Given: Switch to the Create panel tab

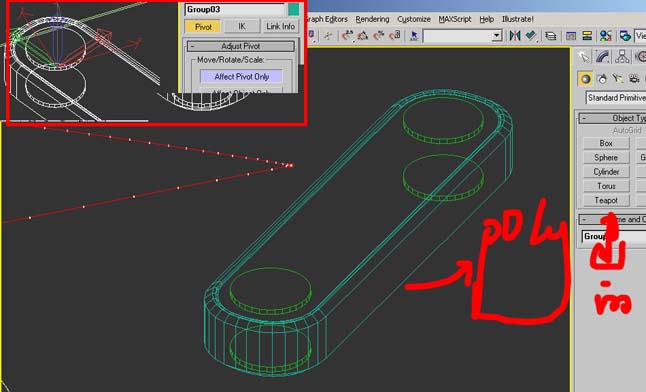Looking at the screenshot, I should (583, 56).
